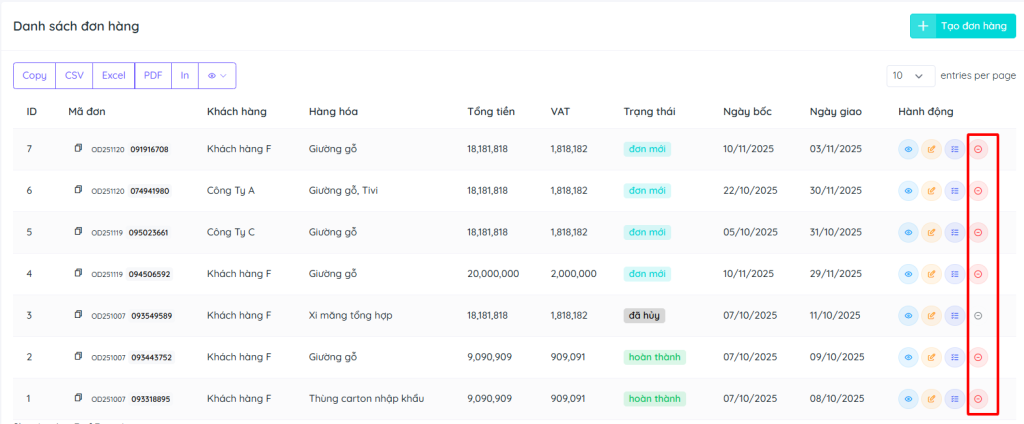Expand the entries per page selector

click(x=910, y=75)
